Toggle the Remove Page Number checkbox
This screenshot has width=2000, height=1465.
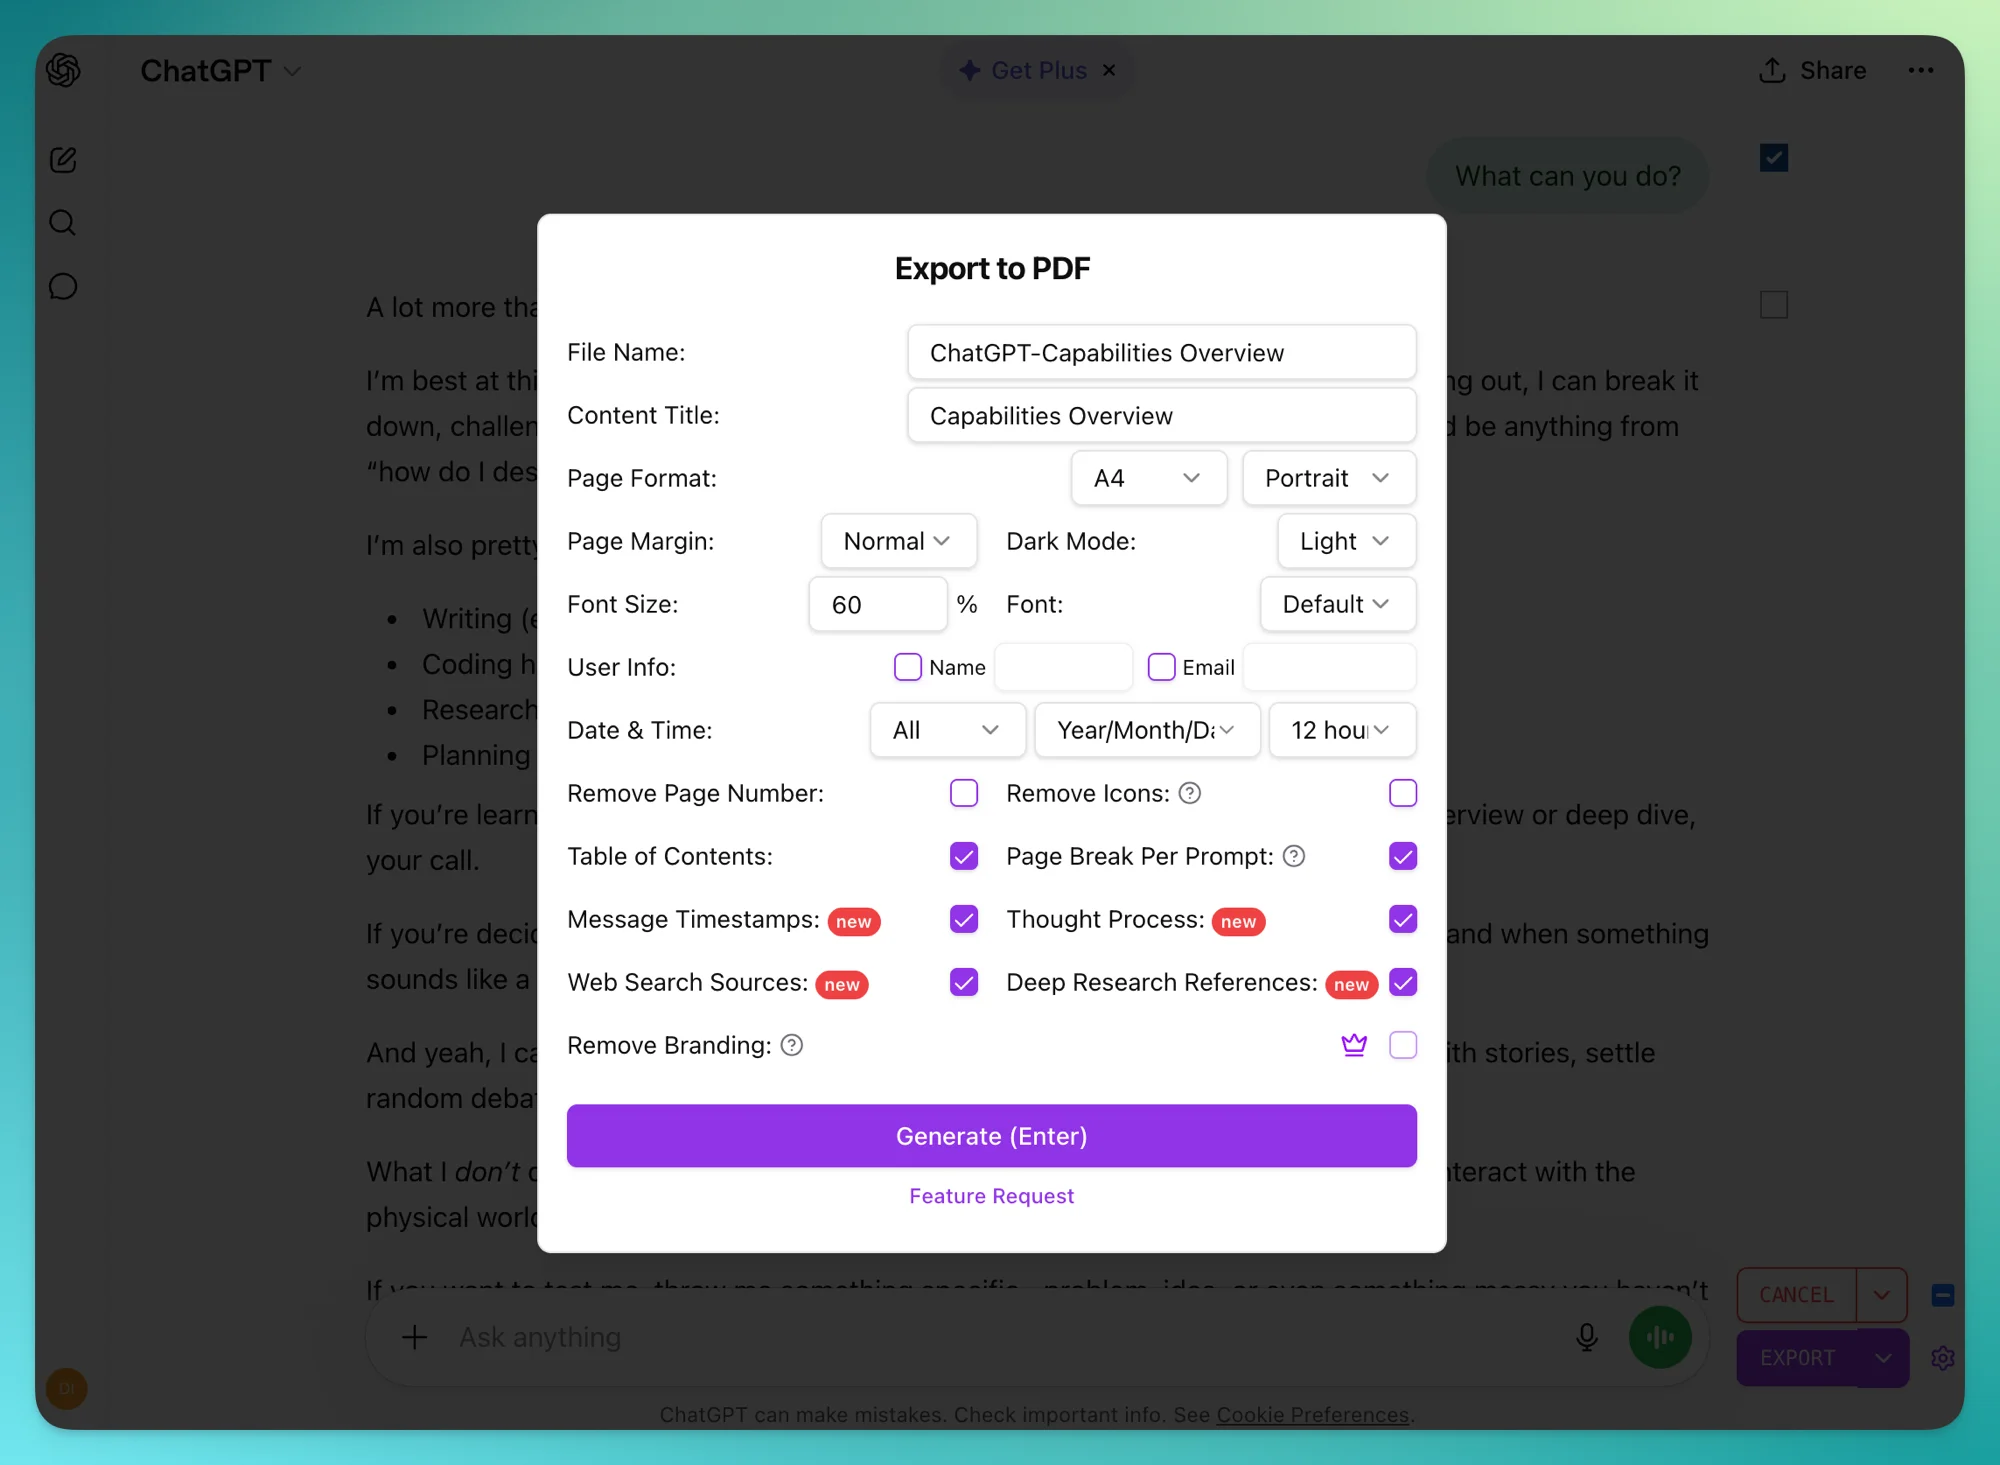[x=964, y=793]
